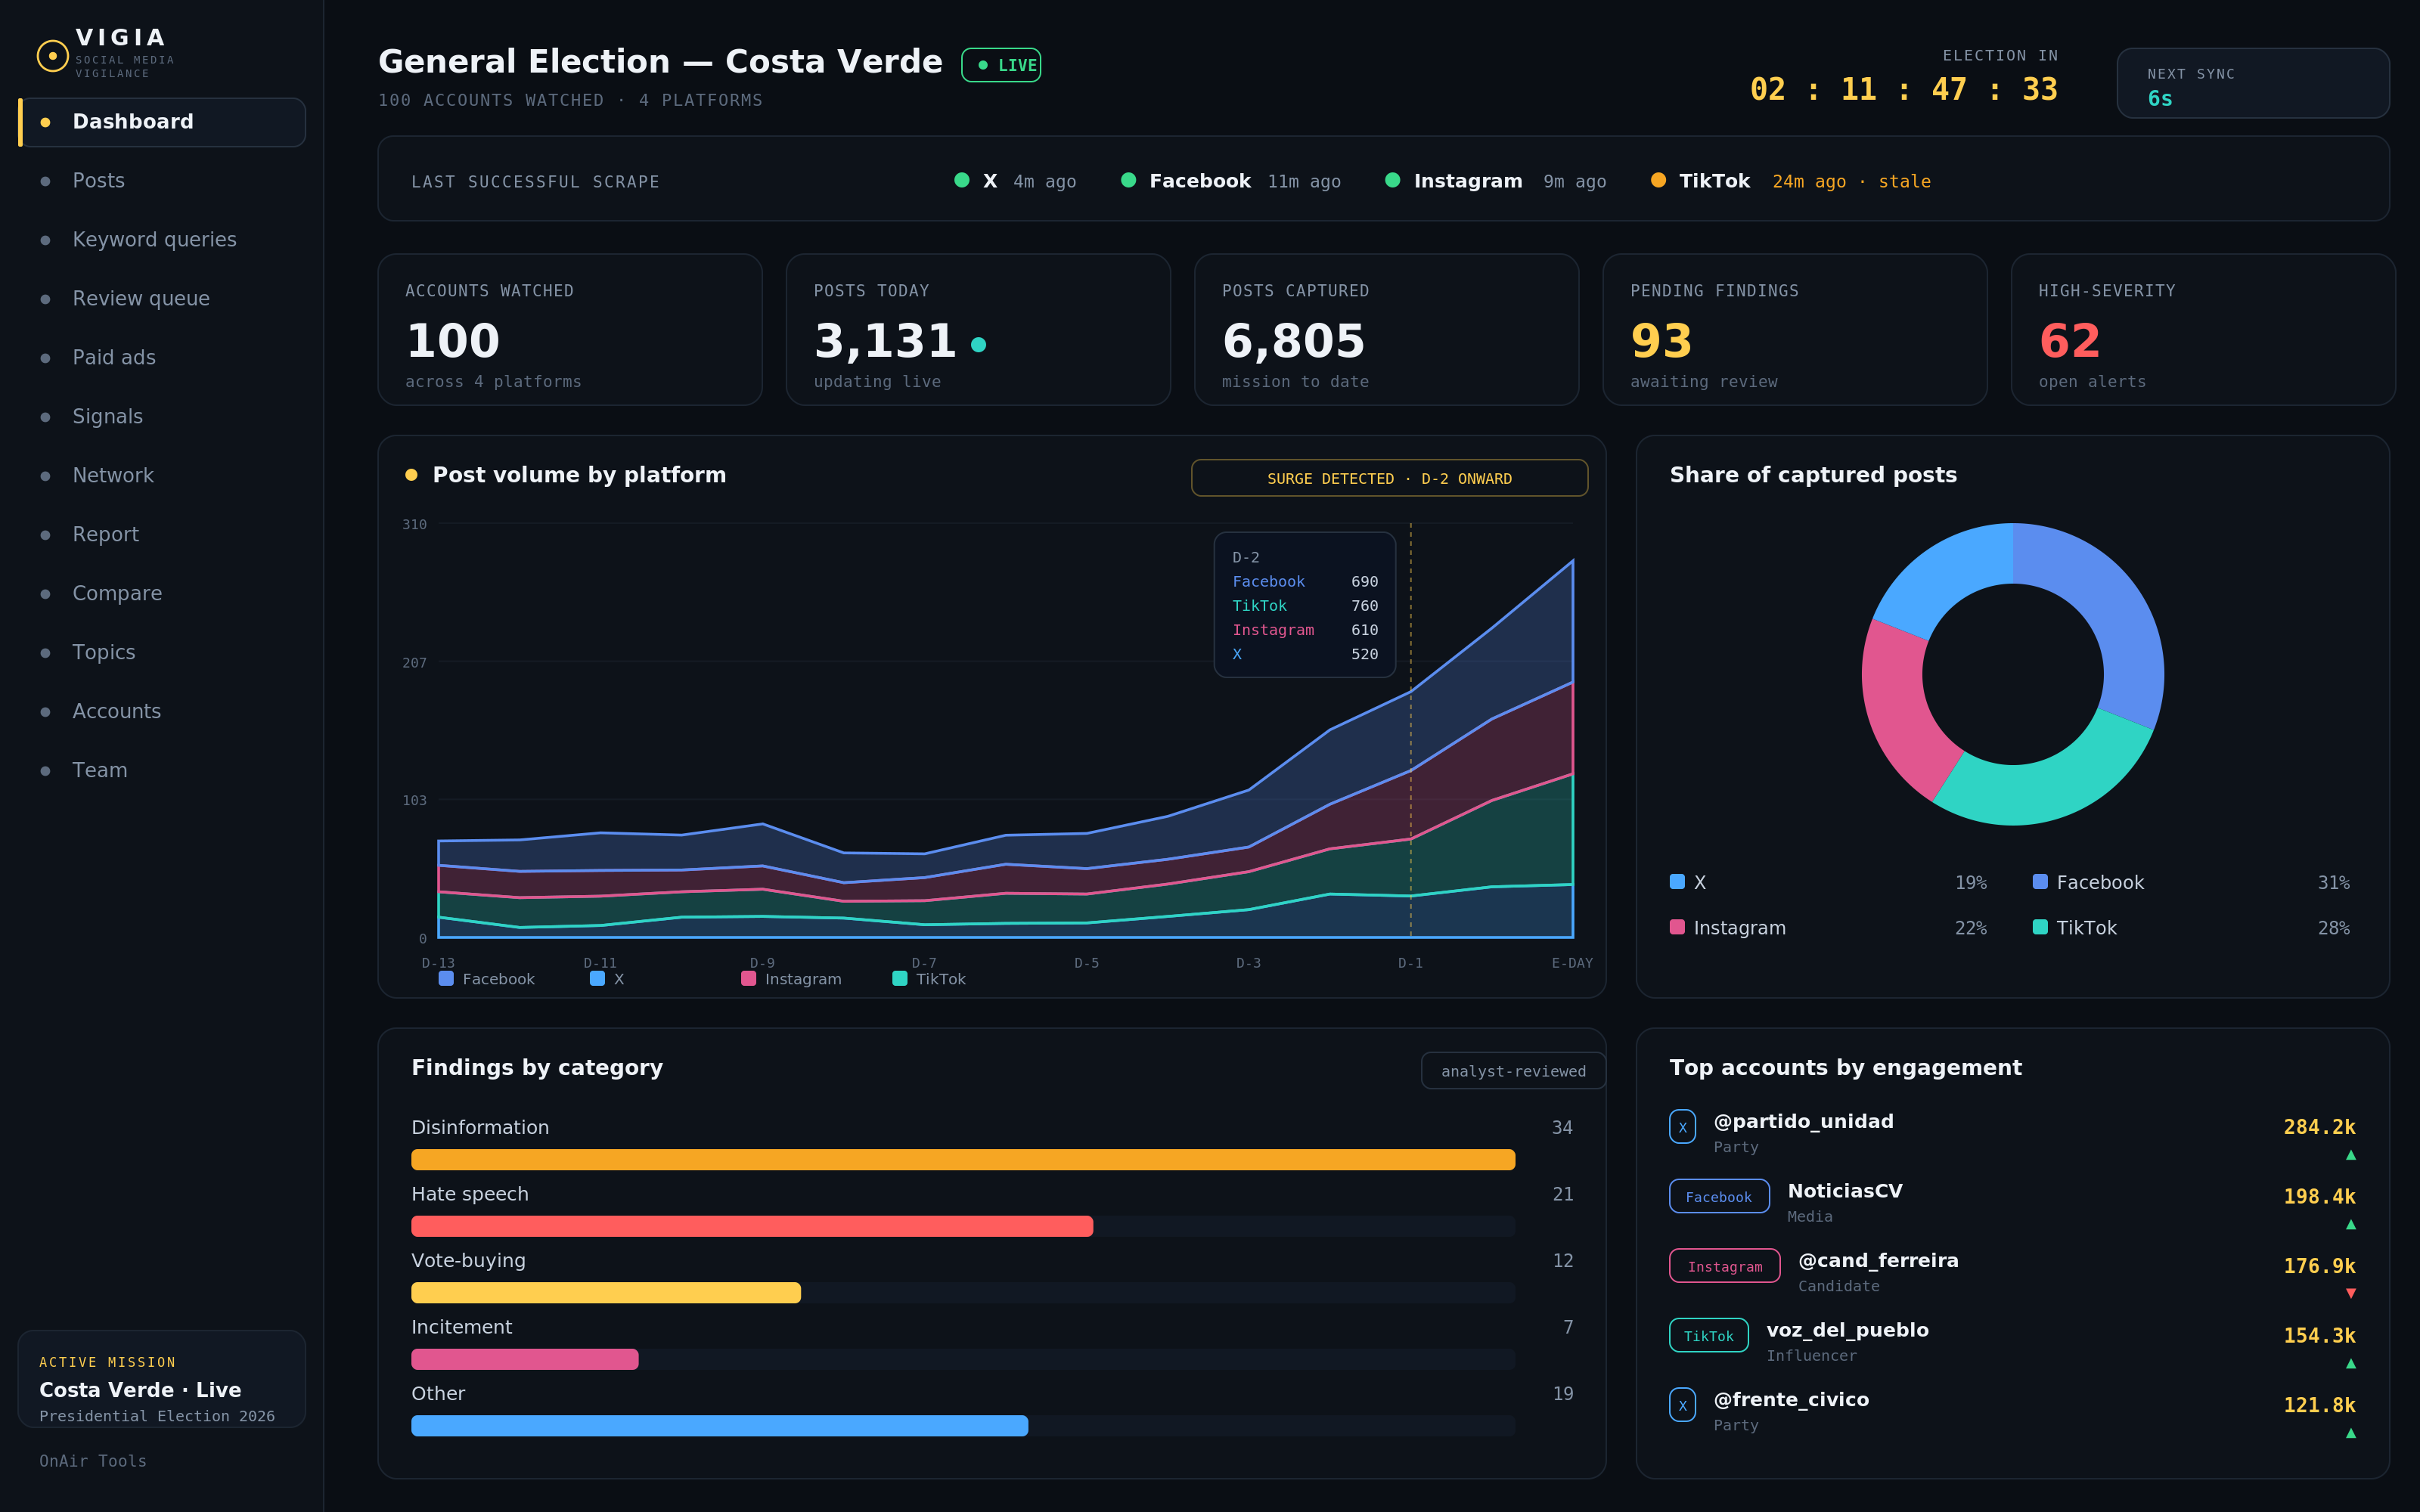Click the up trend arrow under 154.3k
The image size is (2420, 1512).
click(x=2350, y=1364)
